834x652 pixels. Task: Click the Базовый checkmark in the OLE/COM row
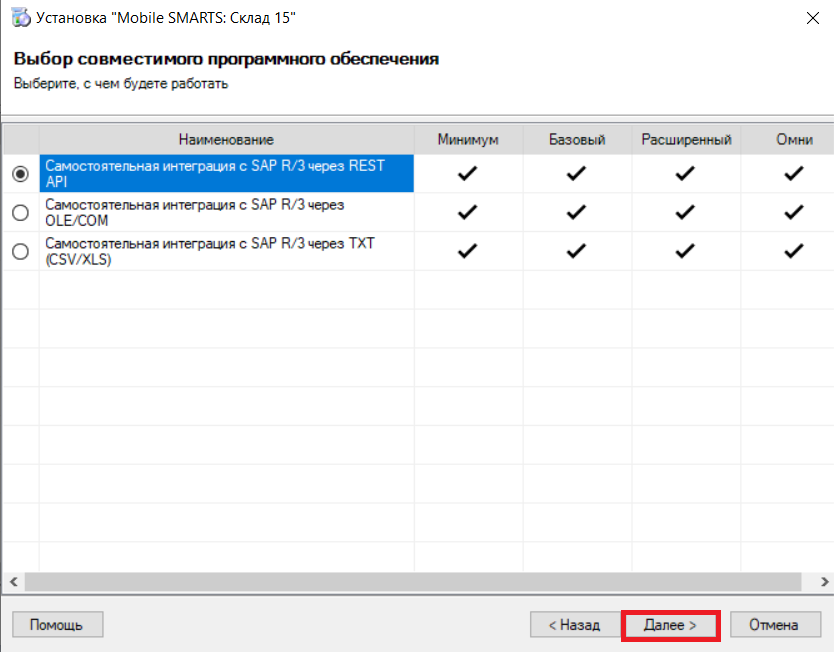click(x=577, y=212)
